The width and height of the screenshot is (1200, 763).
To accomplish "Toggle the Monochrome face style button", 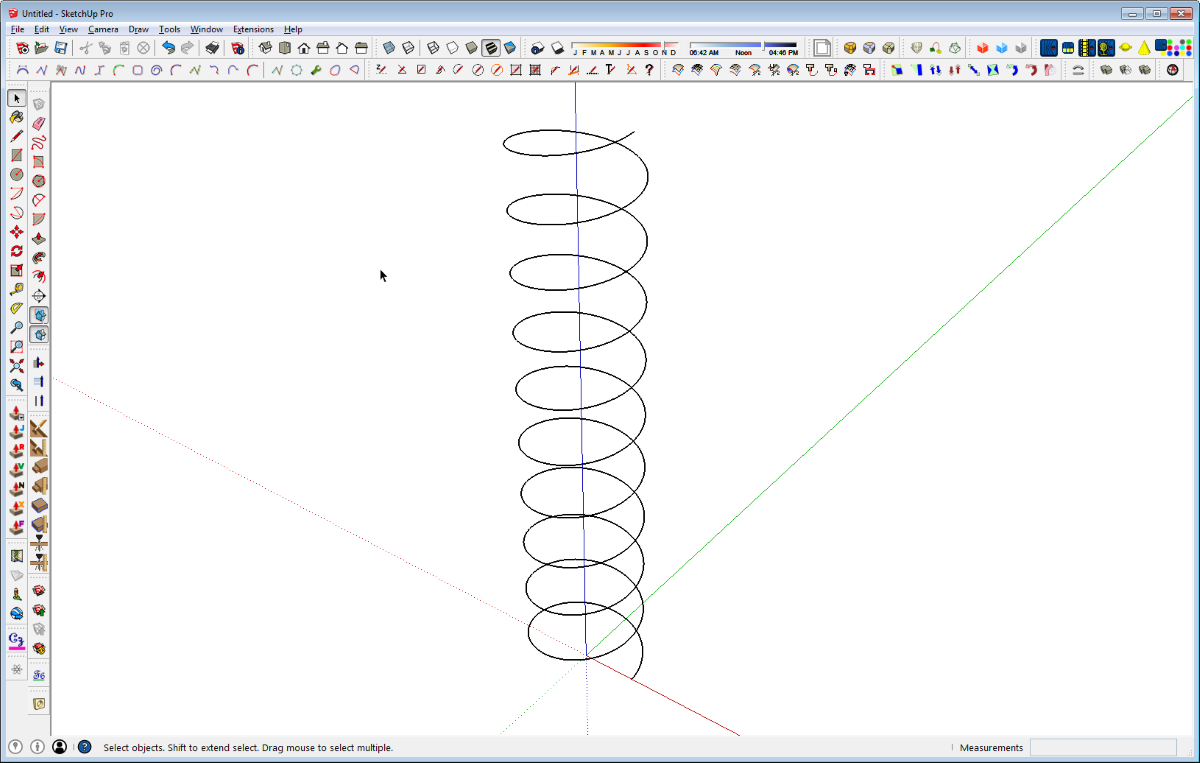I will tap(510, 48).
